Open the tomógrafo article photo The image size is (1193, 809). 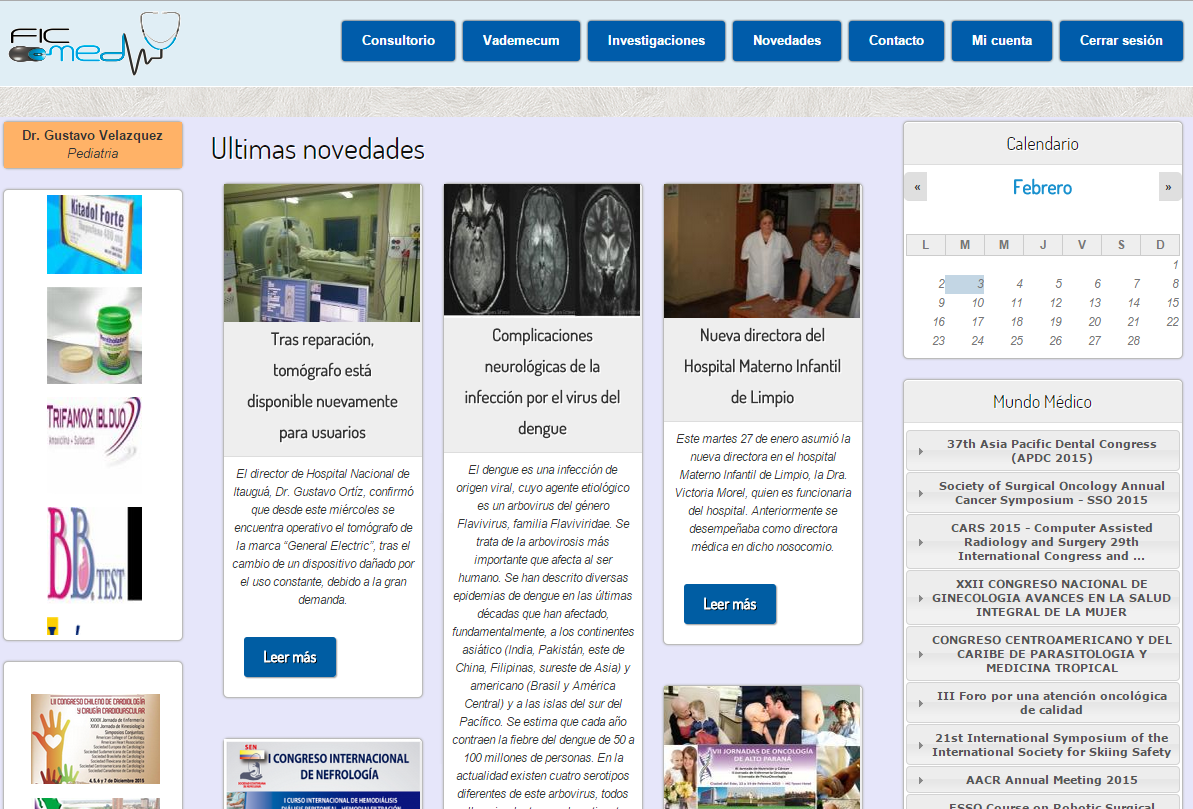pyautogui.click(x=322, y=253)
